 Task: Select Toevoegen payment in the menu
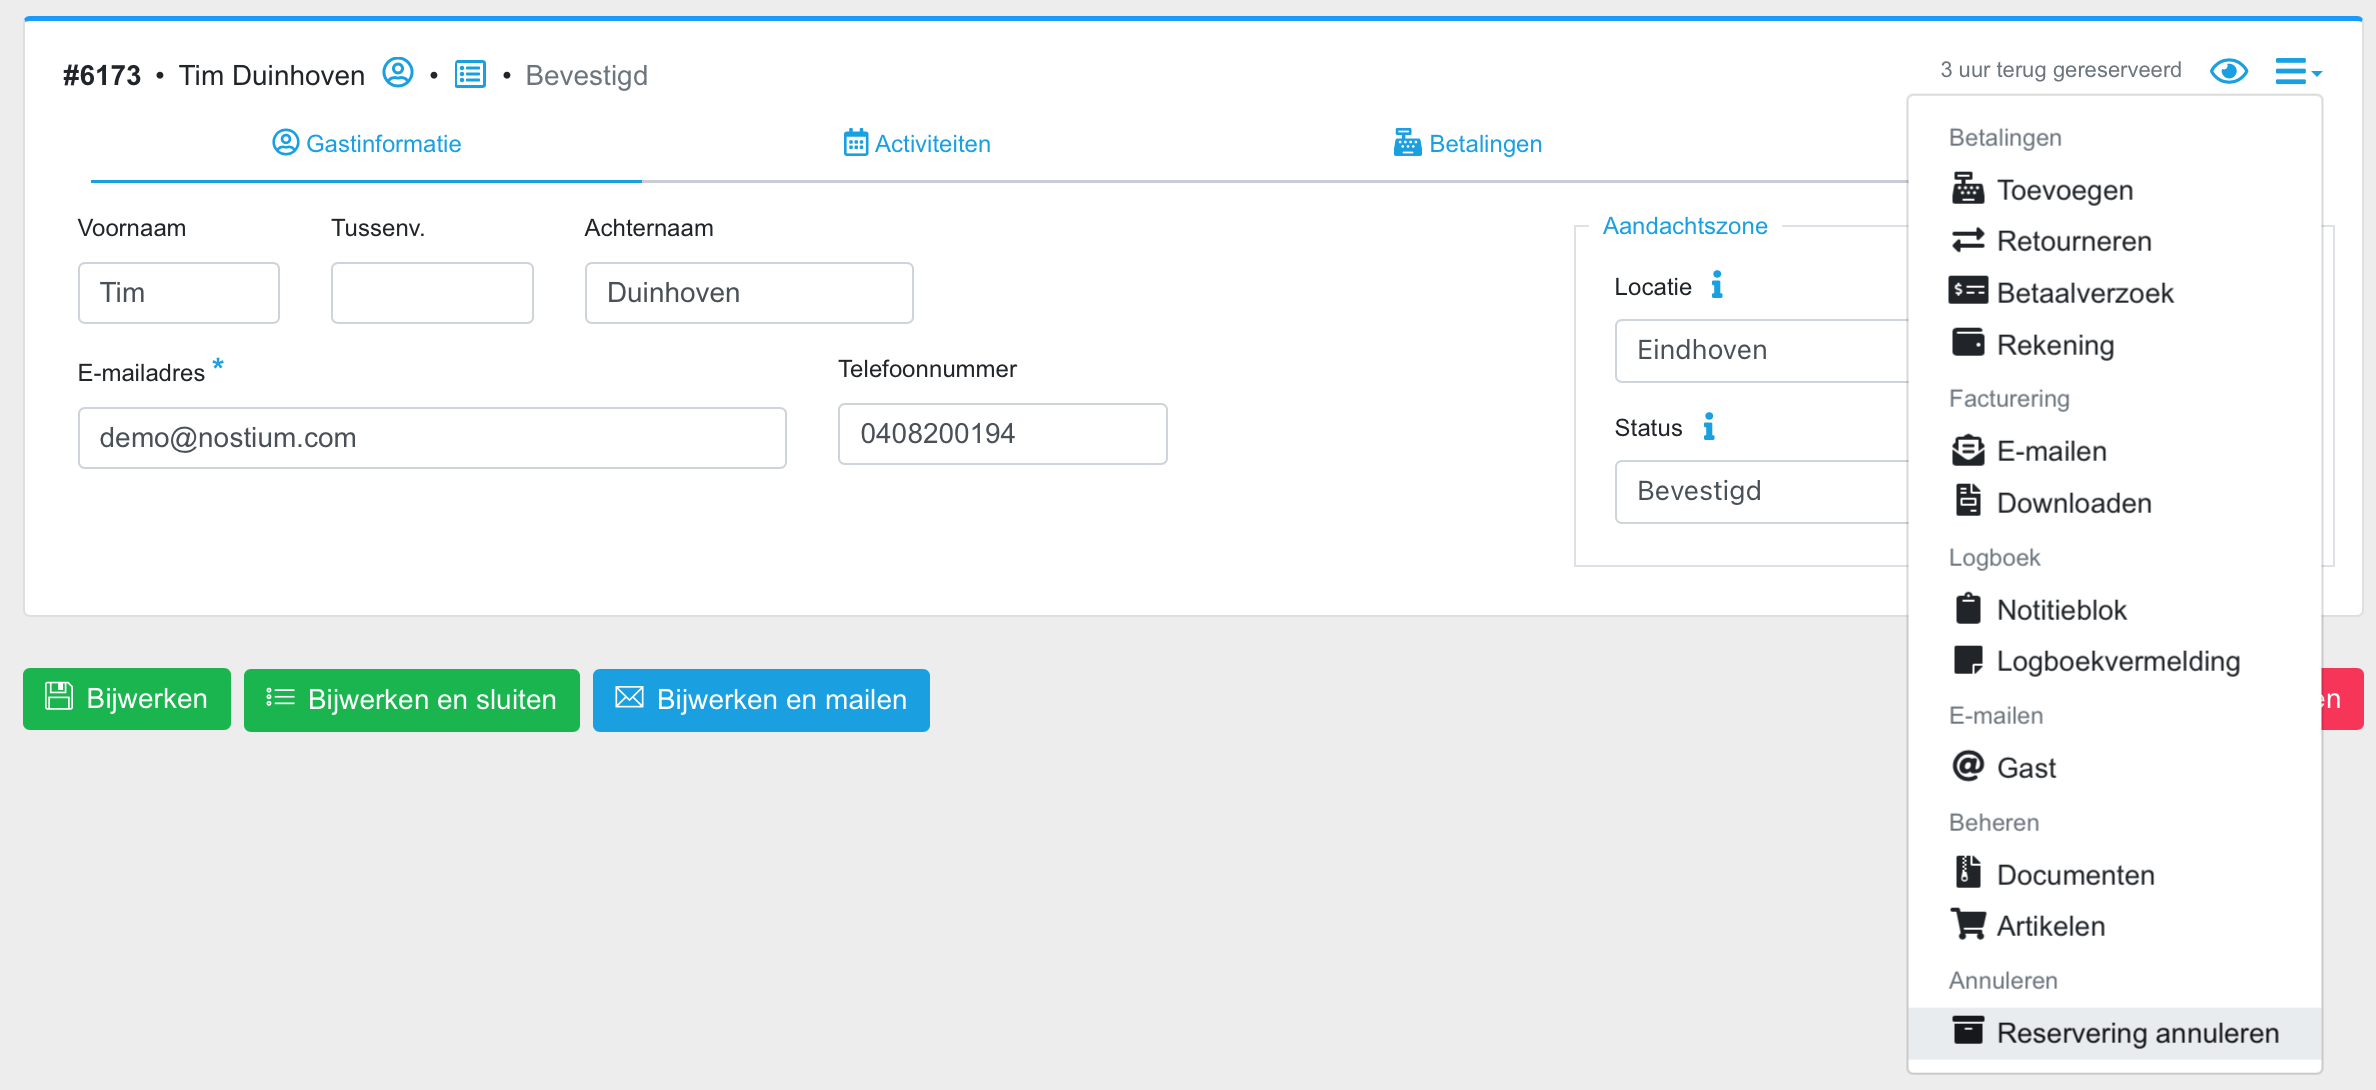[x=2063, y=190]
